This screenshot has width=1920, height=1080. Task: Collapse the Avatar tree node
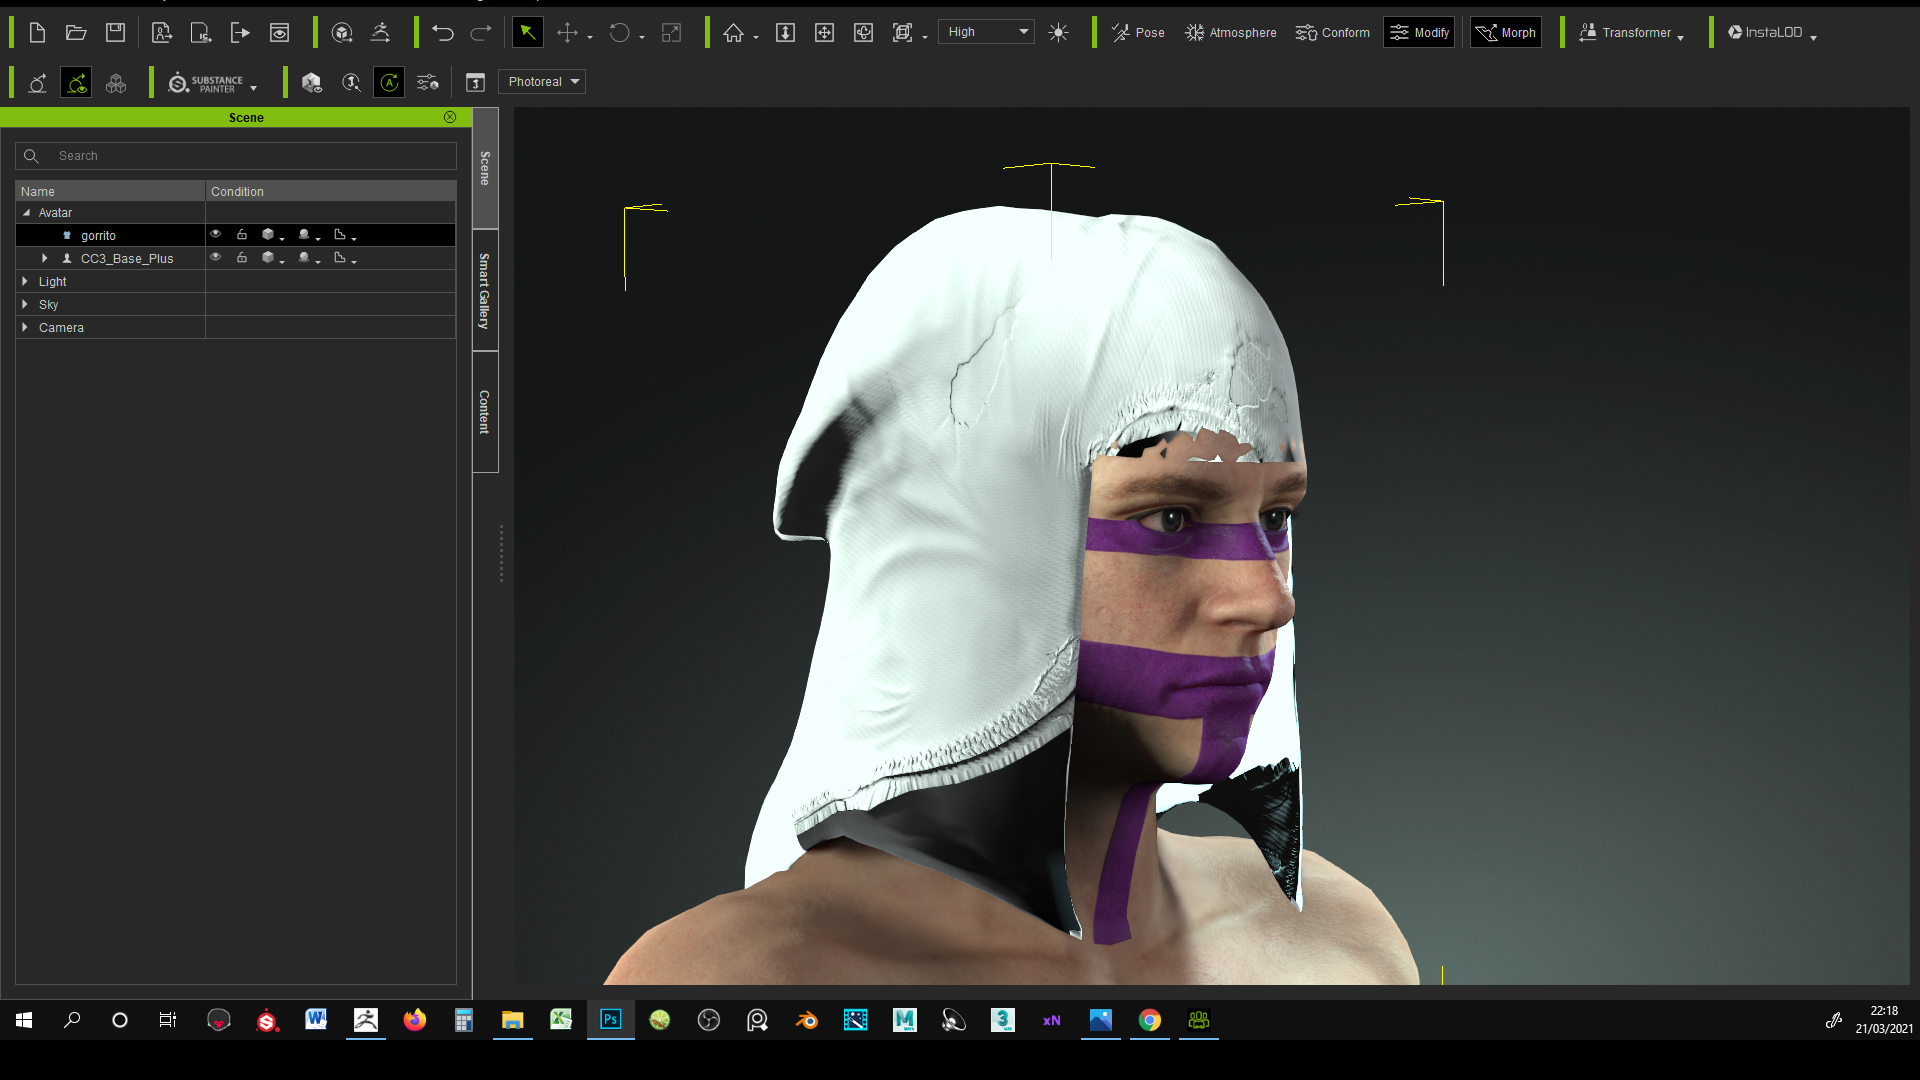coord(27,213)
